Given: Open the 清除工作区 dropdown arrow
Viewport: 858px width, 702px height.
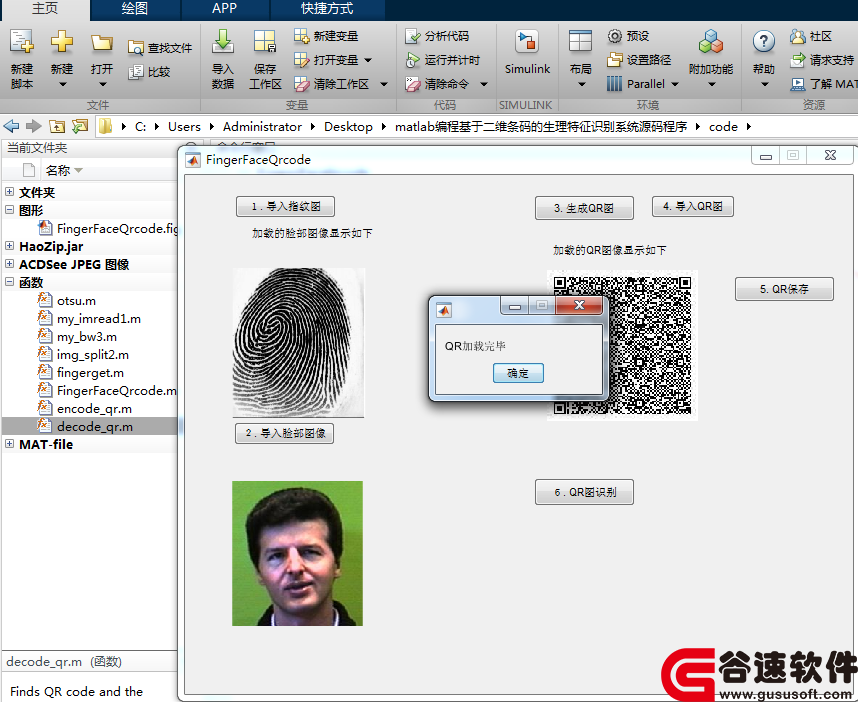Looking at the screenshot, I should [x=384, y=84].
